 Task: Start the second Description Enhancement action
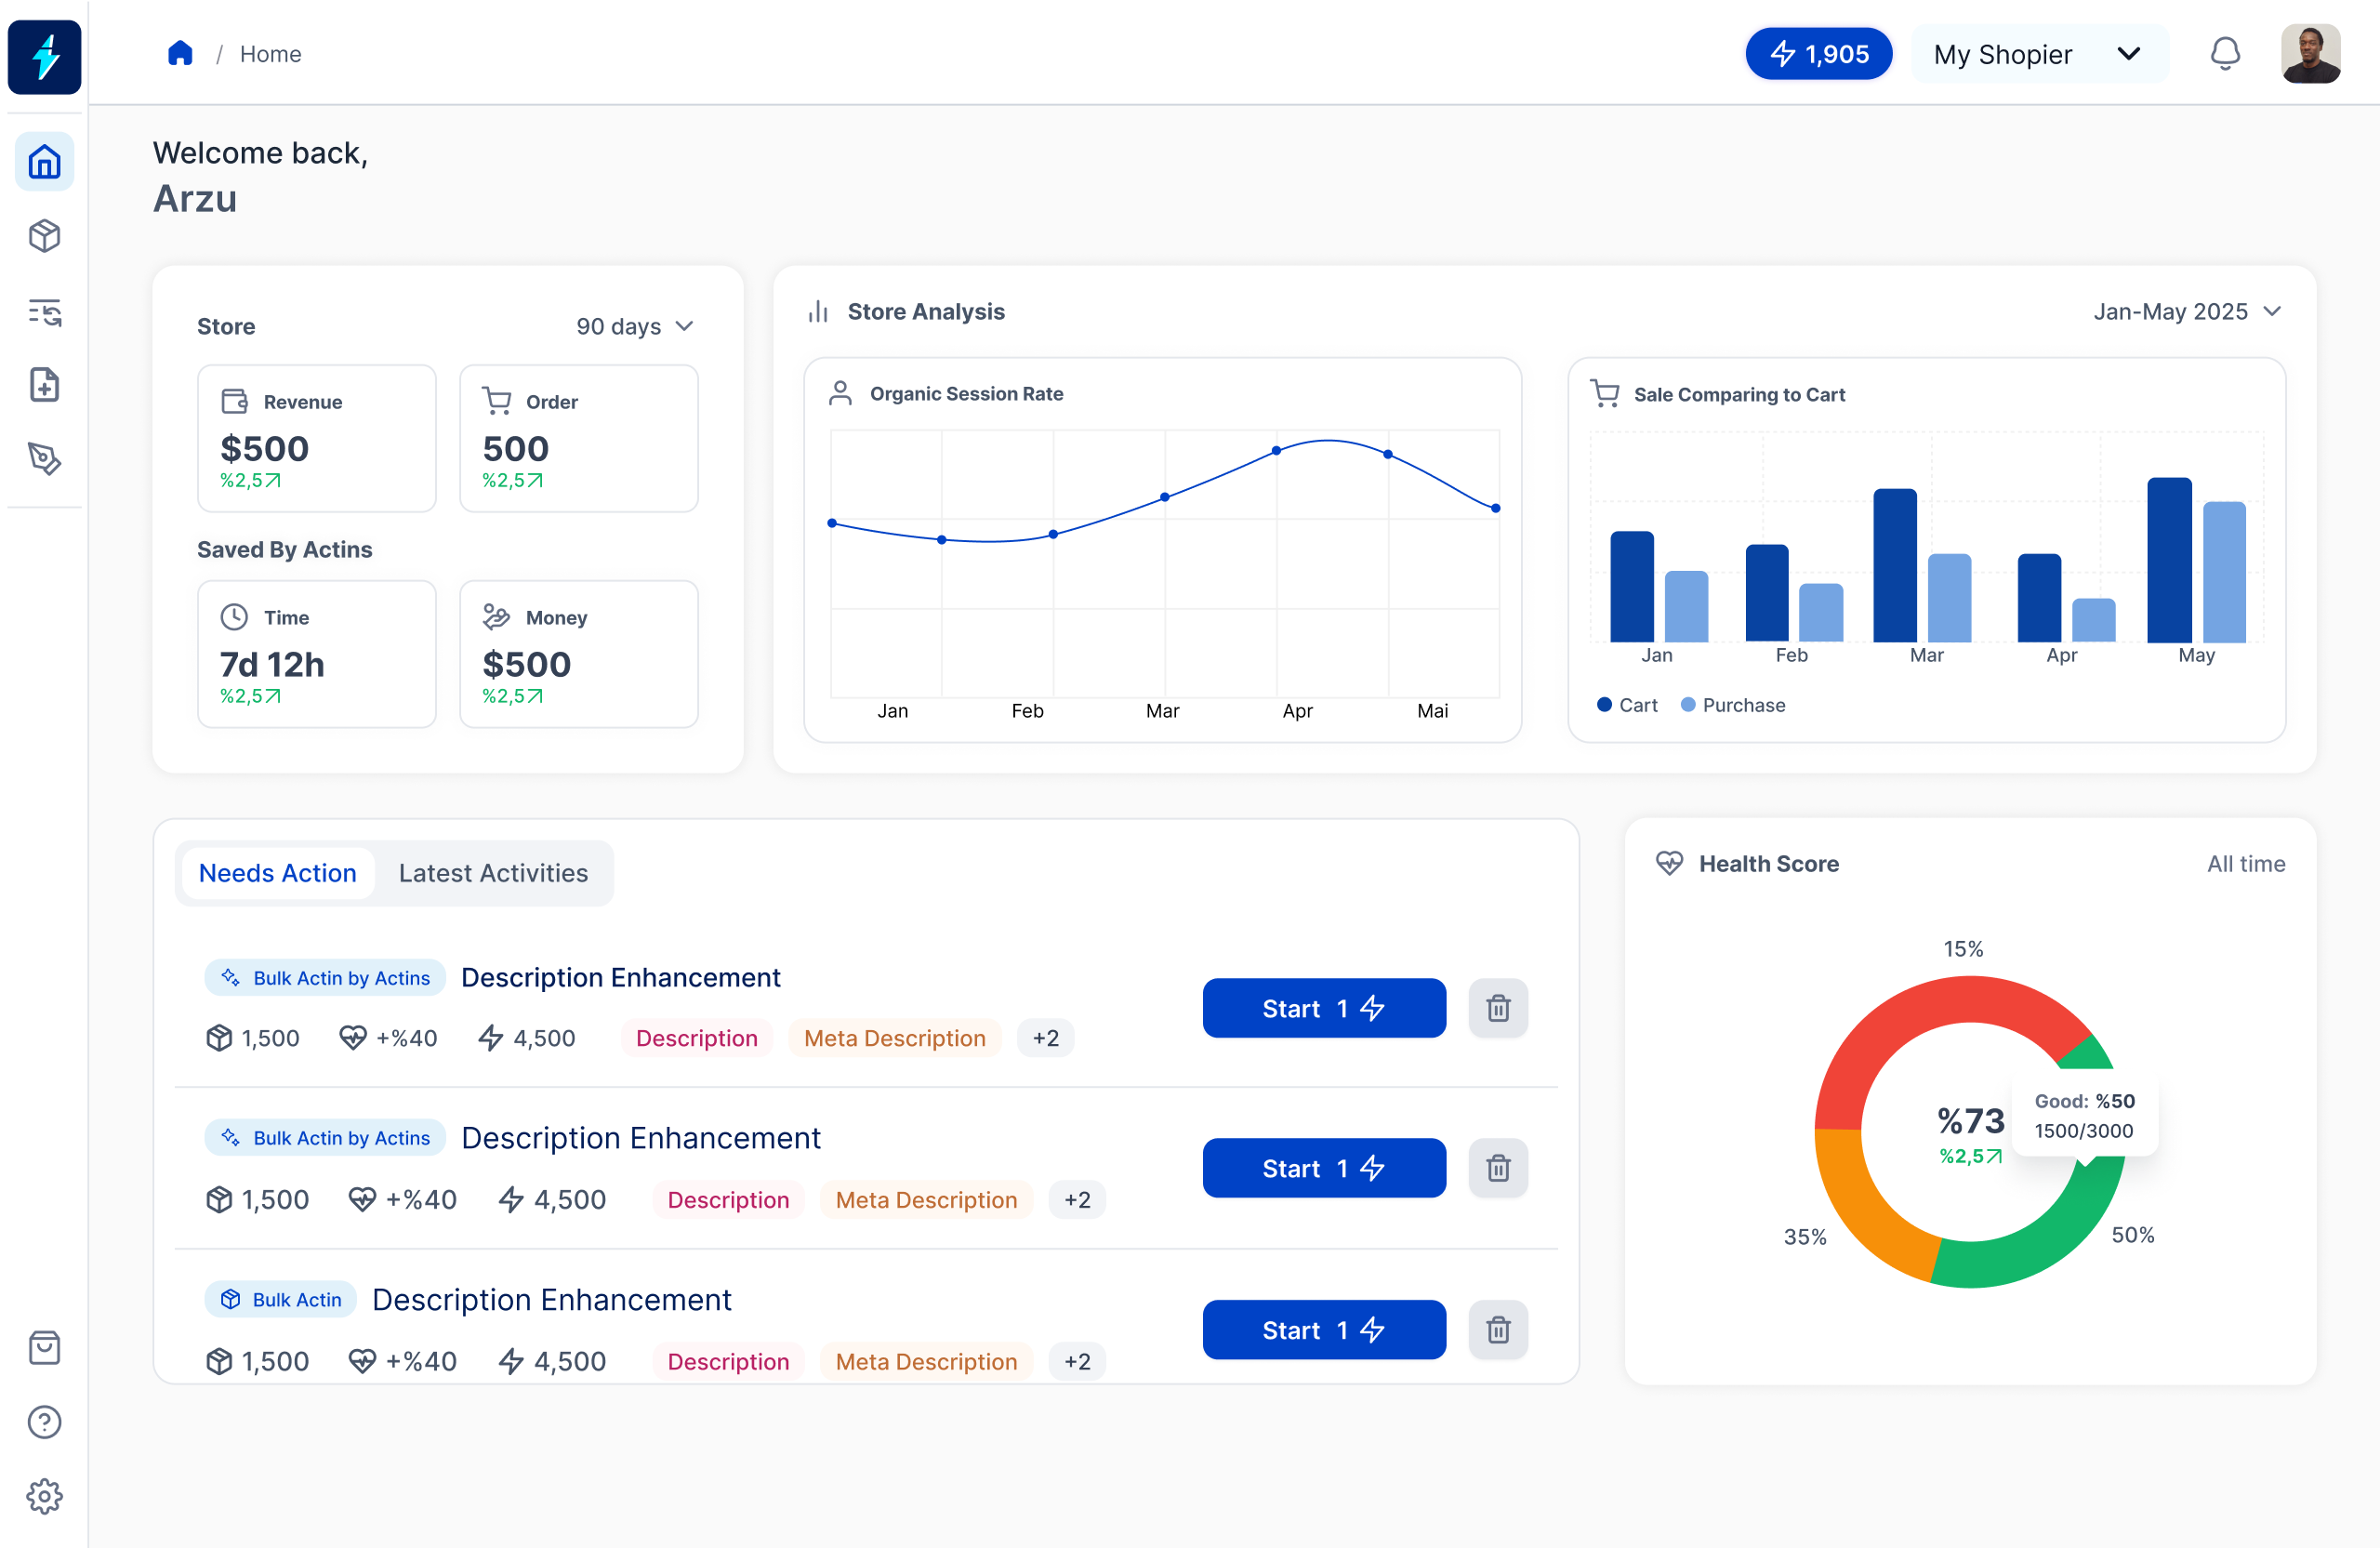(x=1323, y=1168)
